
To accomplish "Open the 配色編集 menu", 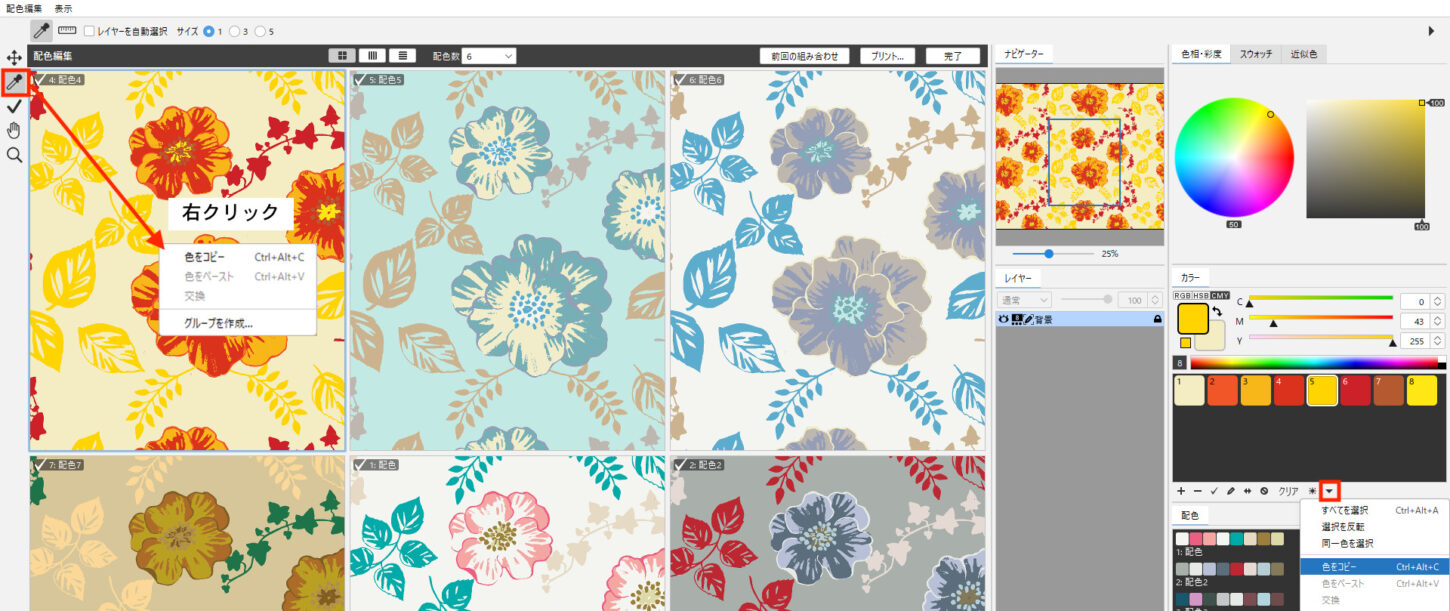I will (24, 7).
